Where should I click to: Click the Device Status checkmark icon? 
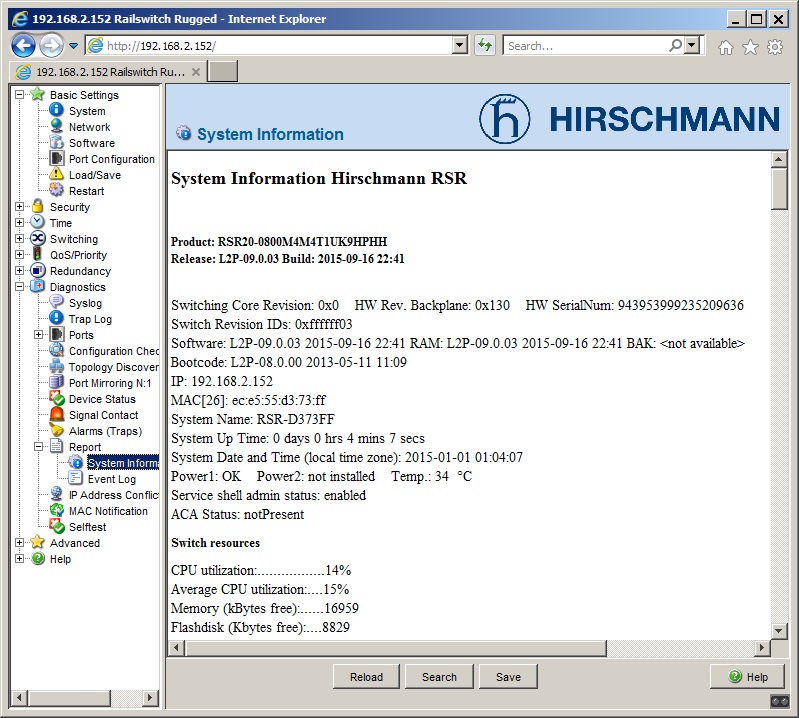coord(56,398)
